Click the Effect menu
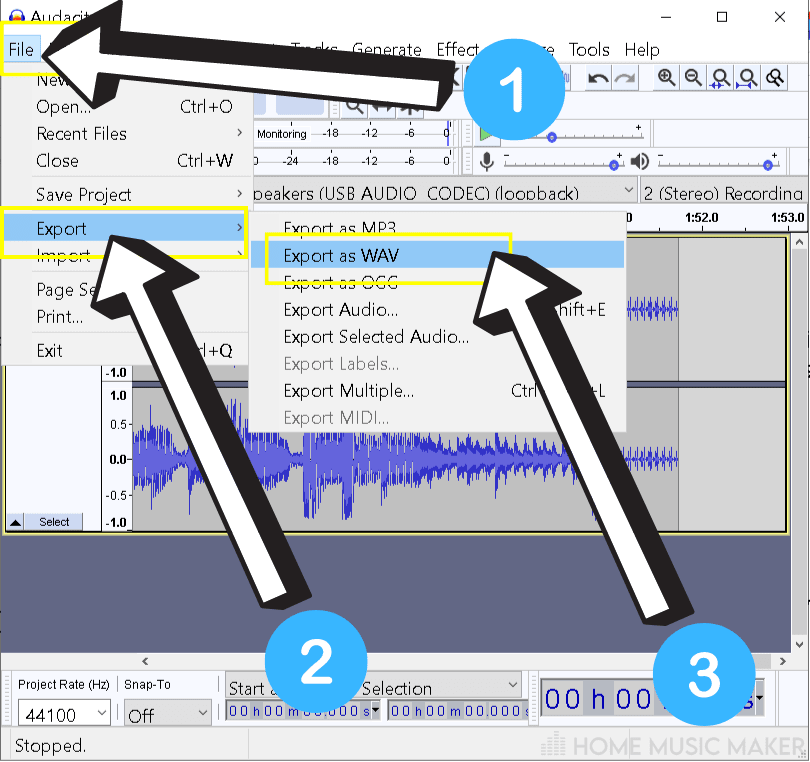Viewport: 810px width, 762px height. [x=458, y=50]
